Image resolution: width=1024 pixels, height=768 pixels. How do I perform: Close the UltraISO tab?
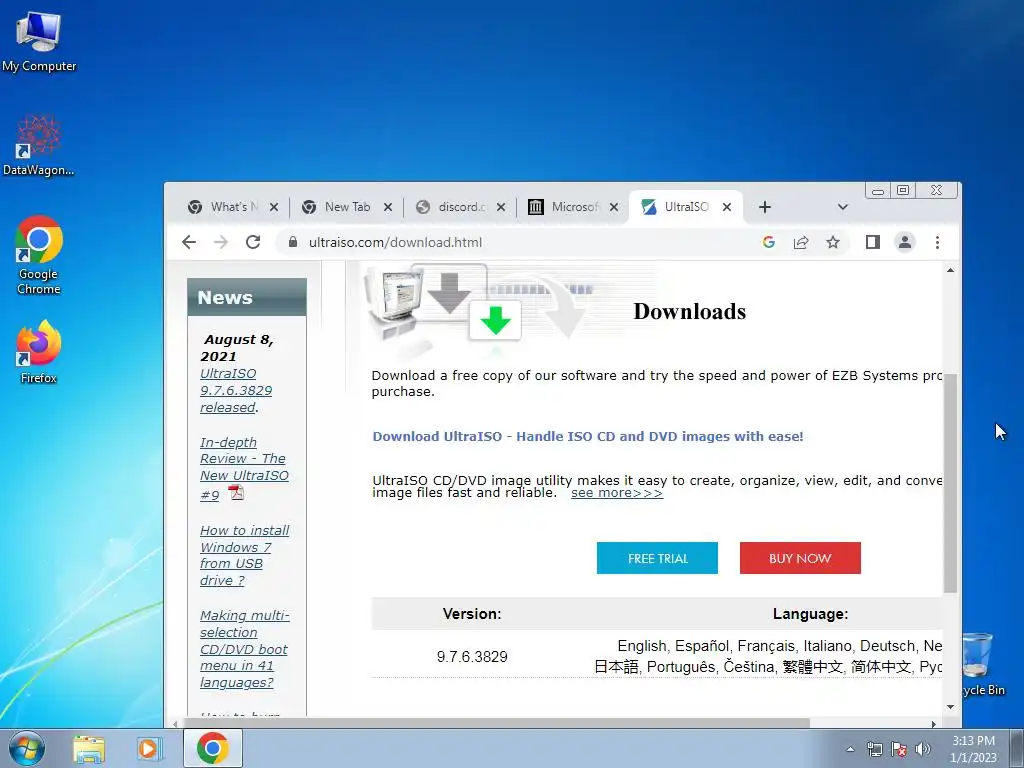tap(727, 207)
